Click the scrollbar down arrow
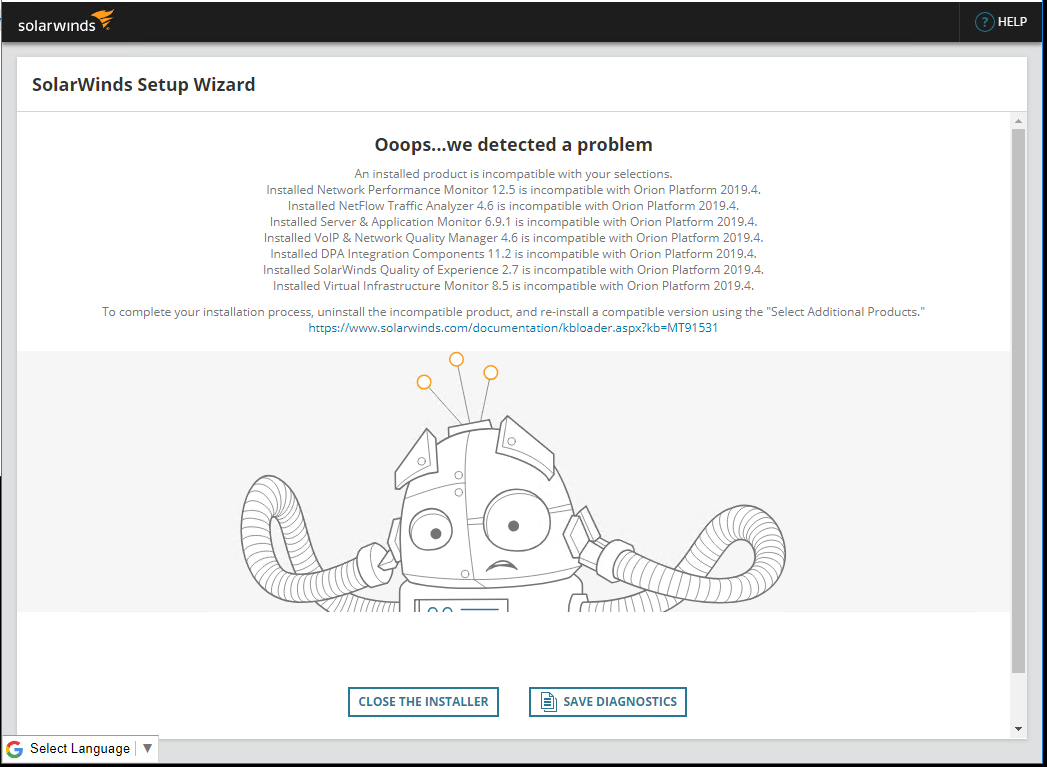The image size is (1047, 767). 1018,729
